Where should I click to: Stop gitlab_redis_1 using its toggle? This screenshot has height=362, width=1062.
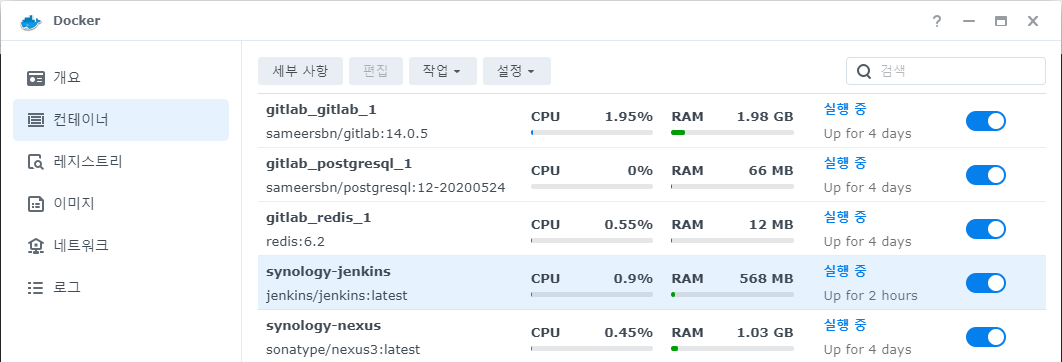click(985, 229)
